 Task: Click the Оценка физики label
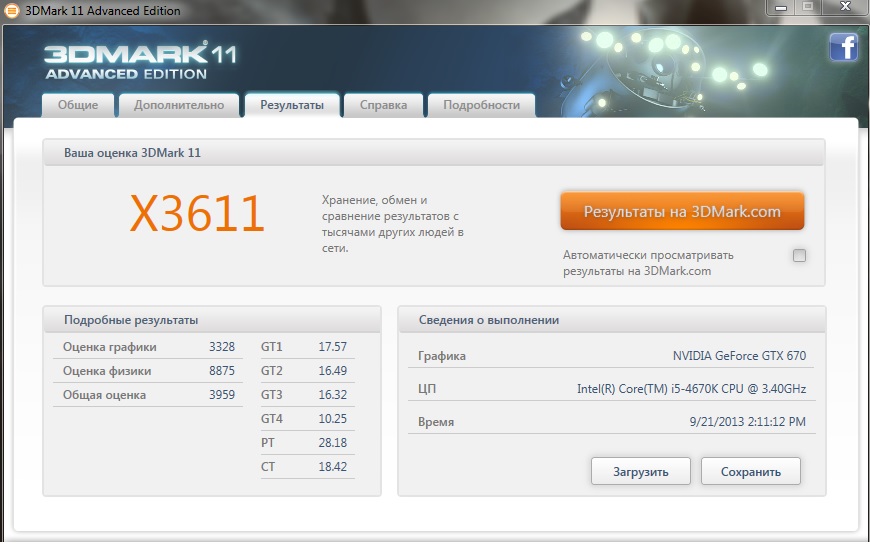(107, 371)
